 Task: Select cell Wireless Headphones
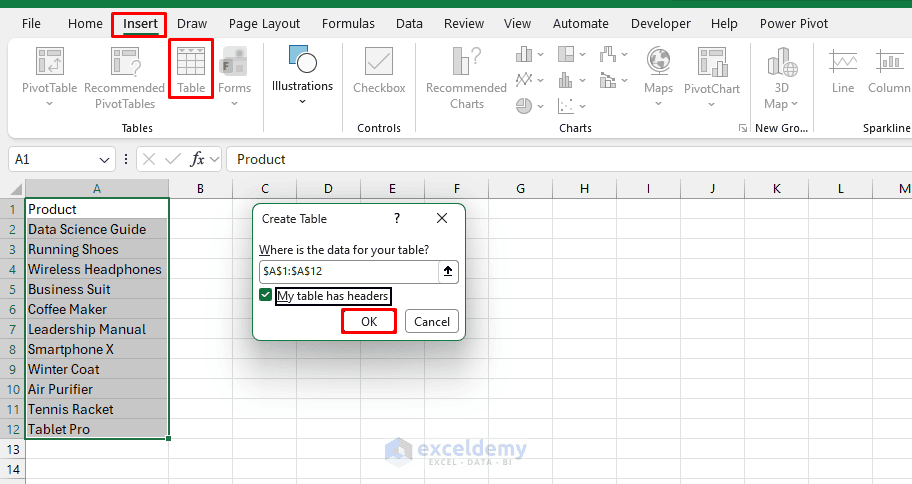pyautogui.click(x=97, y=269)
